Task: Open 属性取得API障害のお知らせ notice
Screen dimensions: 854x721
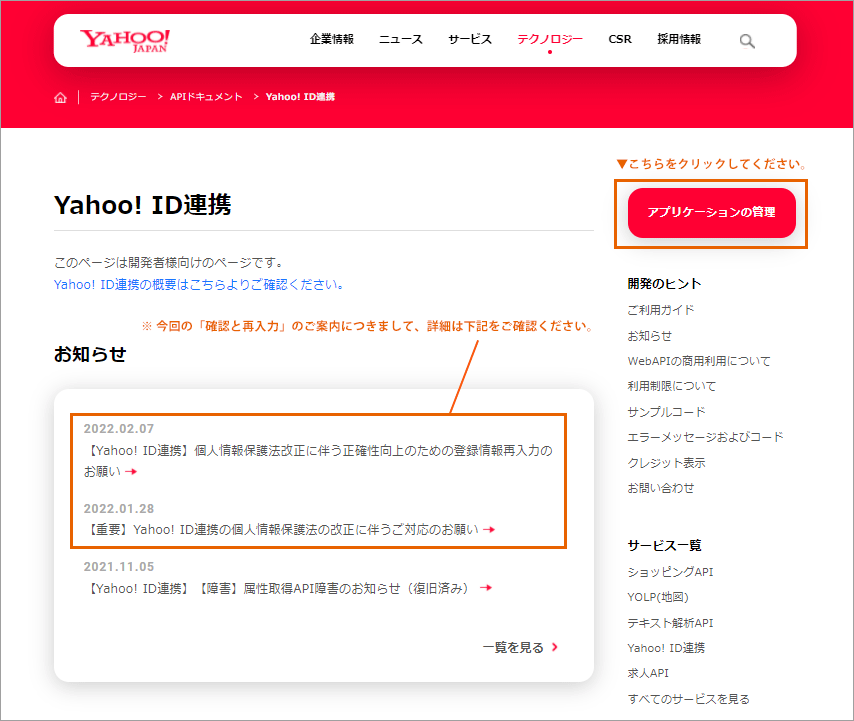Action: pos(278,588)
